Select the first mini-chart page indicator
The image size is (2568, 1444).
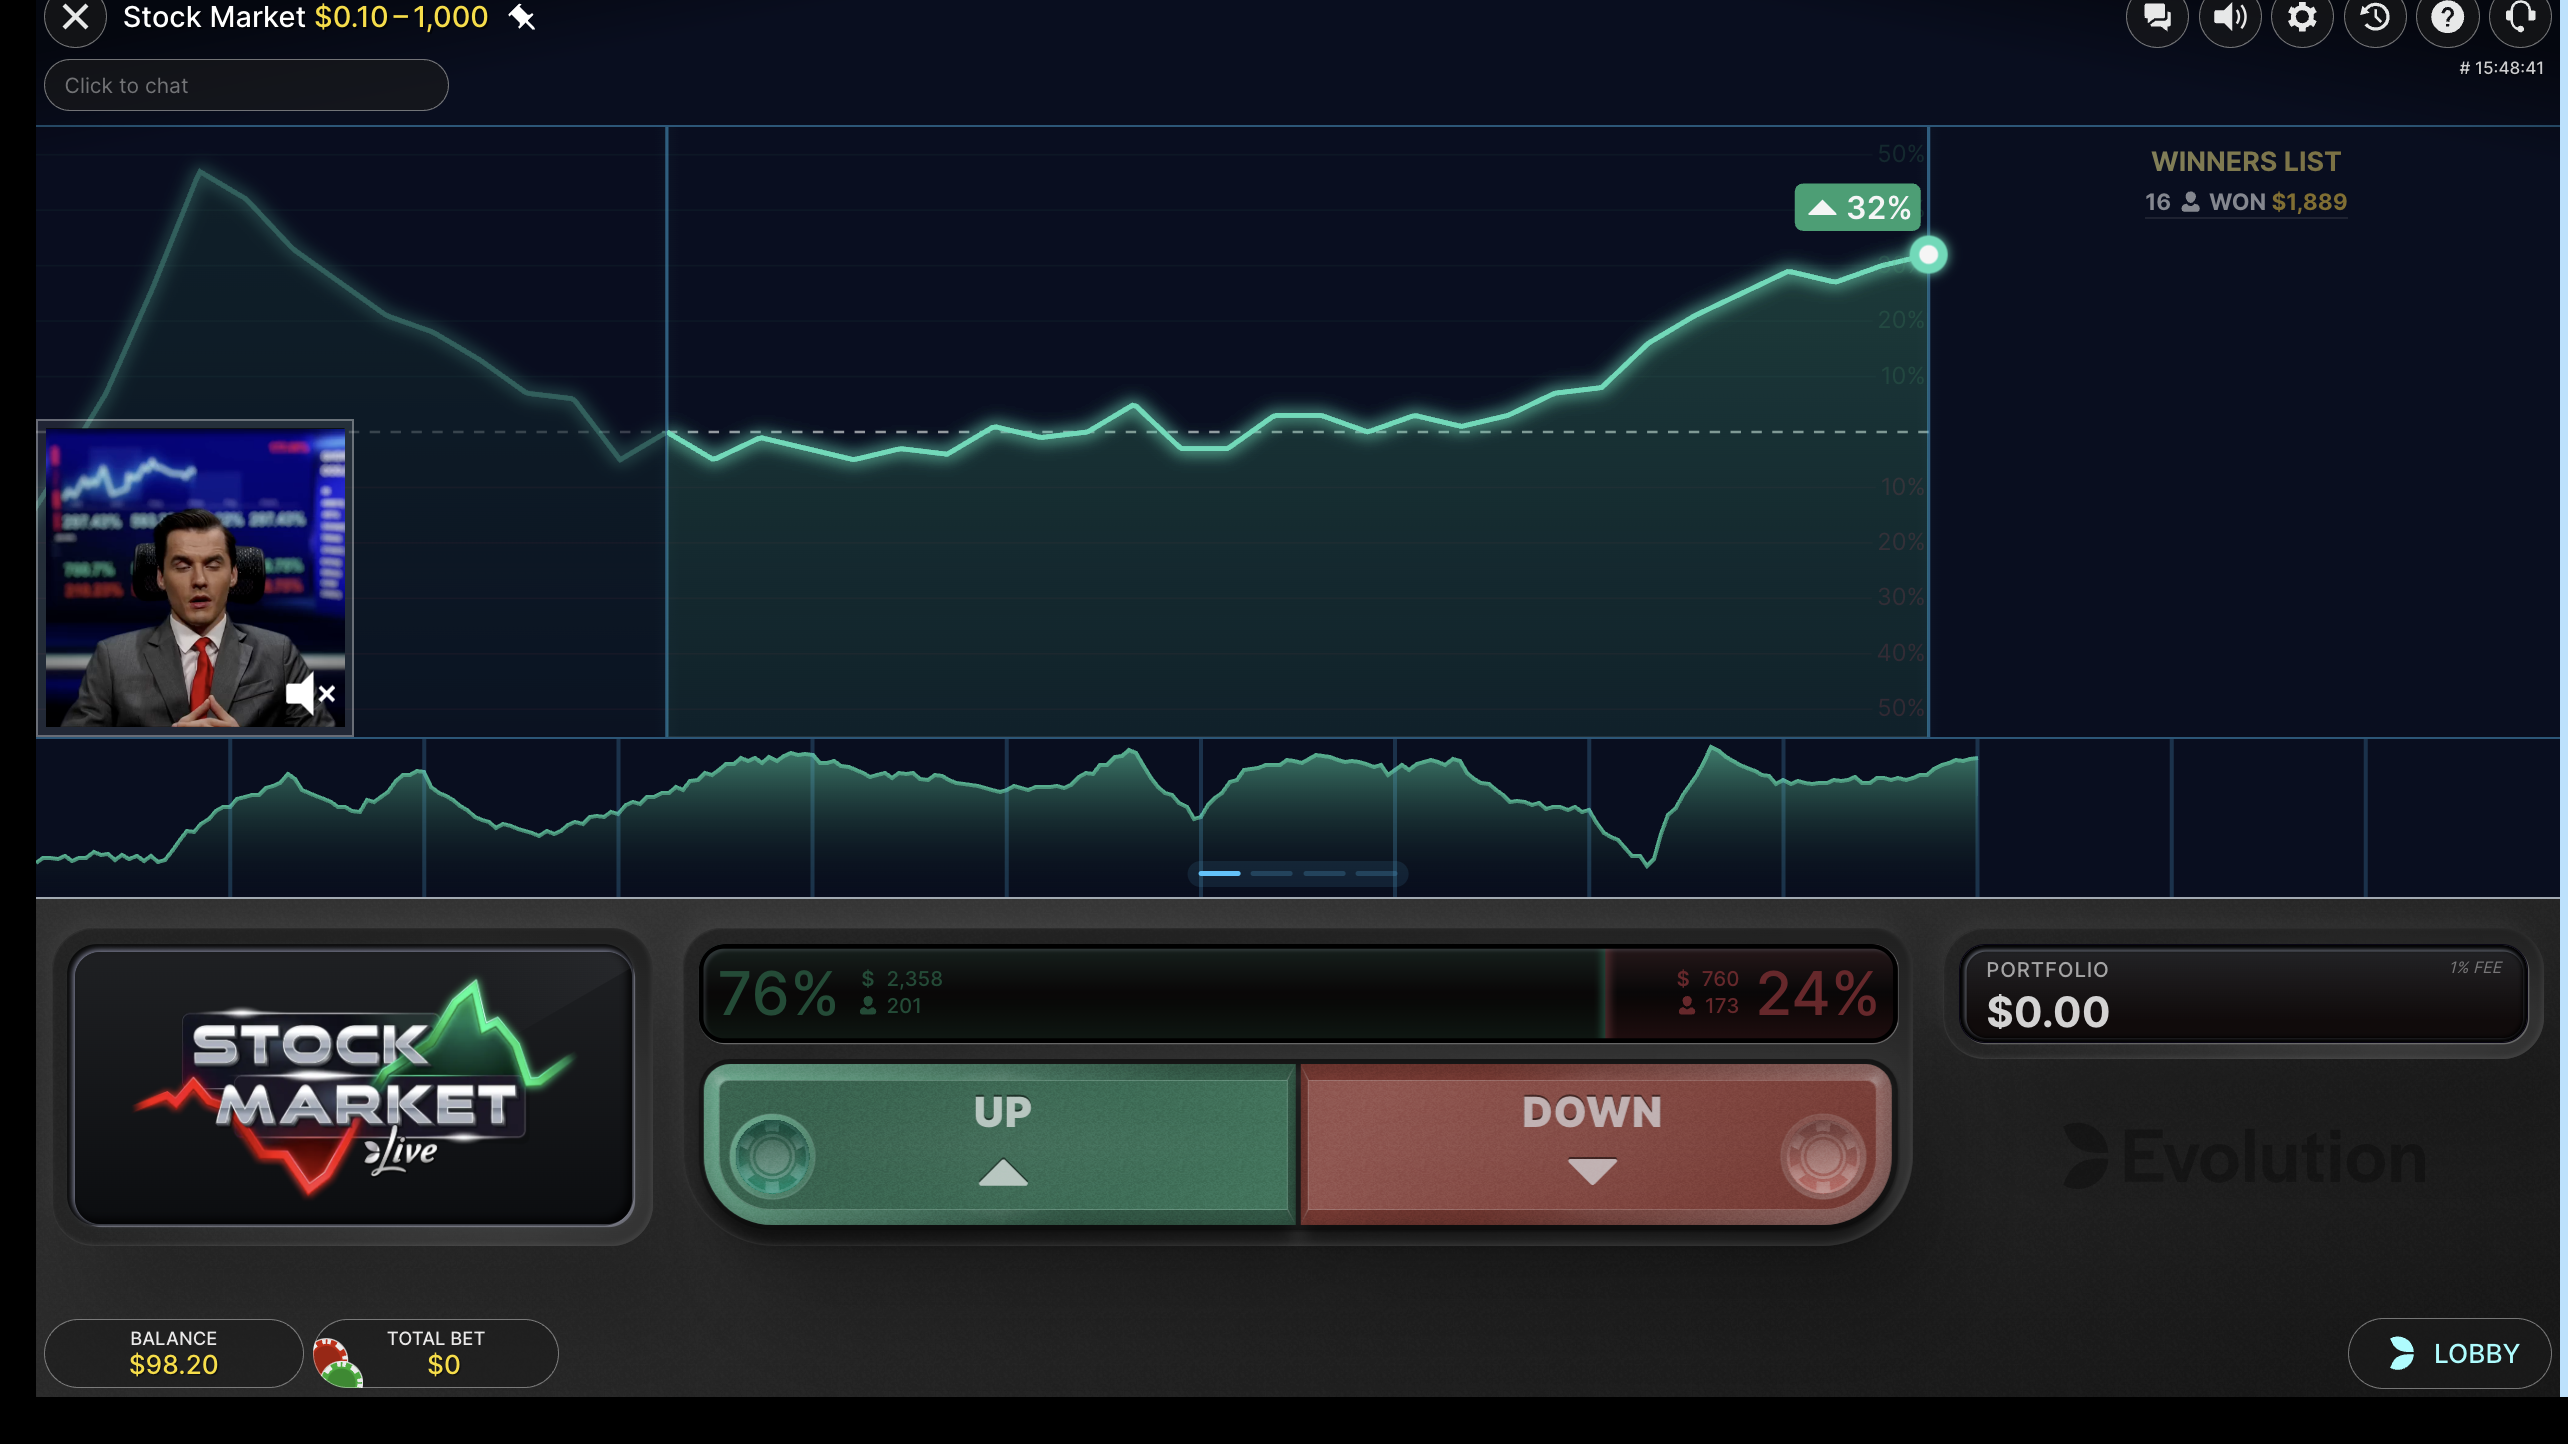(1219, 873)
